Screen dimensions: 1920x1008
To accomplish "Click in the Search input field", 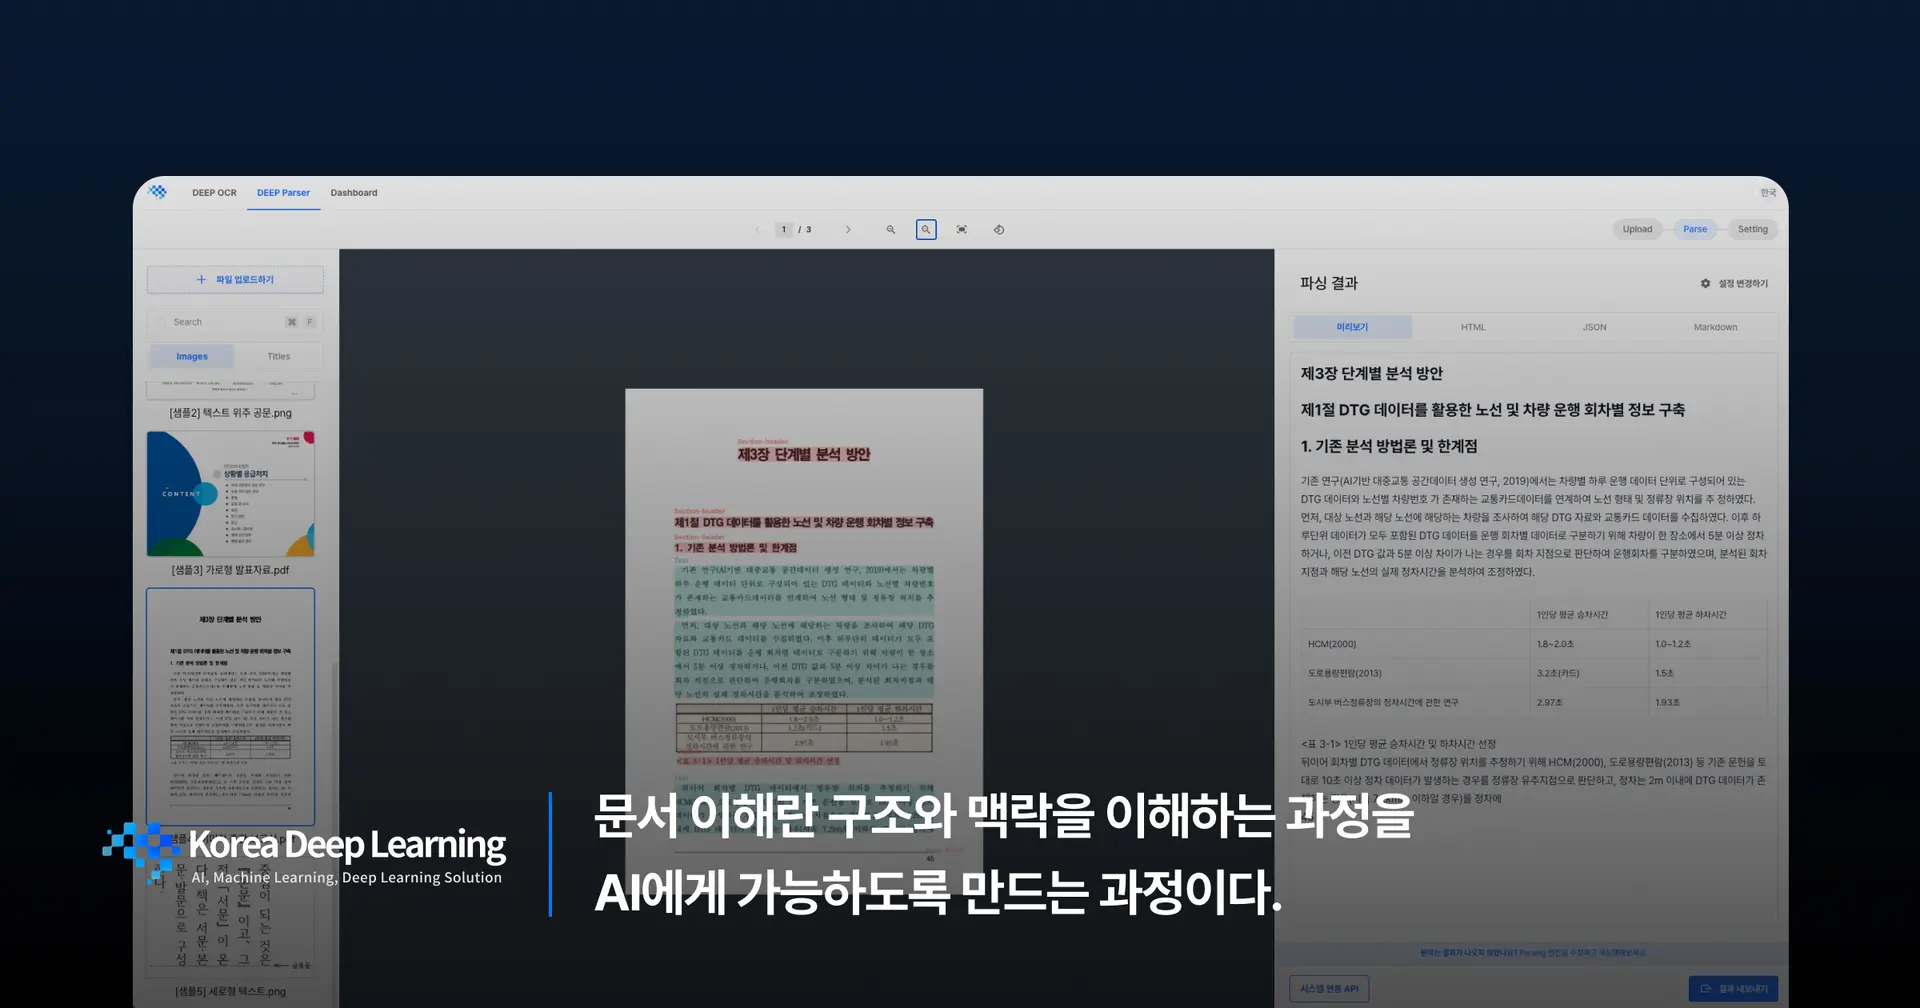I will tap(225, 322).
